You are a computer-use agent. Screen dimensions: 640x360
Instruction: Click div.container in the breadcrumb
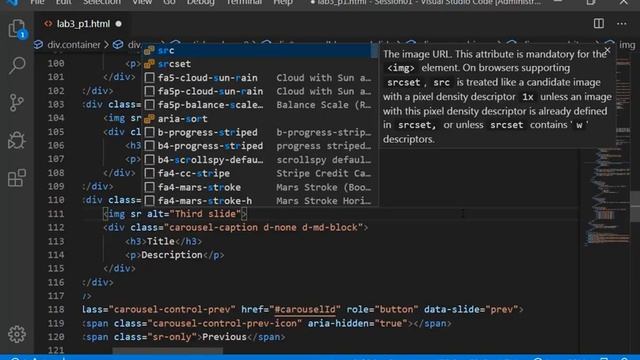pyautogui.click(x=74, y=44)
